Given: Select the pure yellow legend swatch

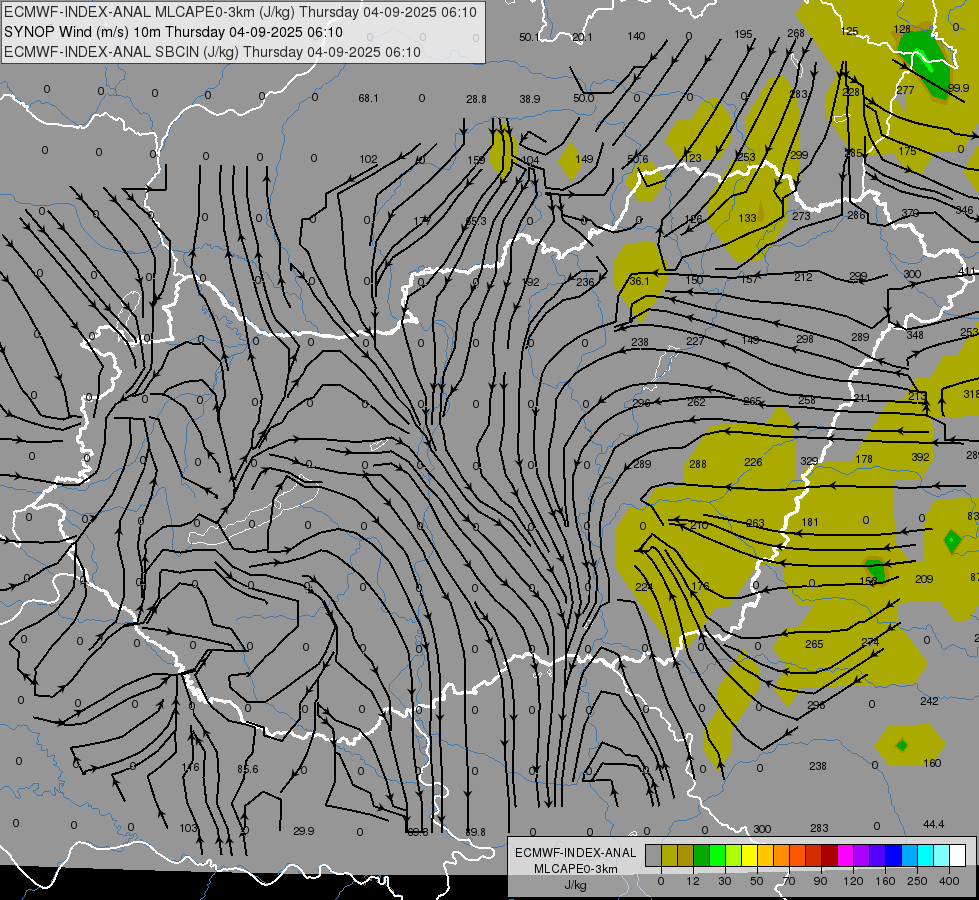Looking at the screenshot, I should click(749, 855).
